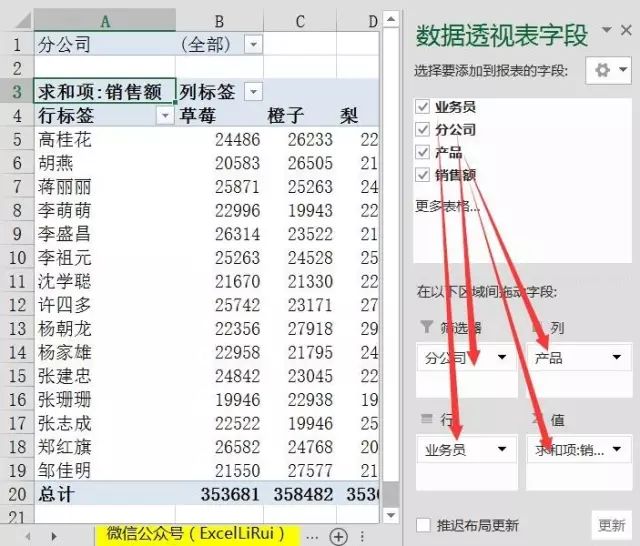This screenshot has width=640, height=546.
Task: Open the 求和项:销... dropdown in values area
Action: (616, 449)
